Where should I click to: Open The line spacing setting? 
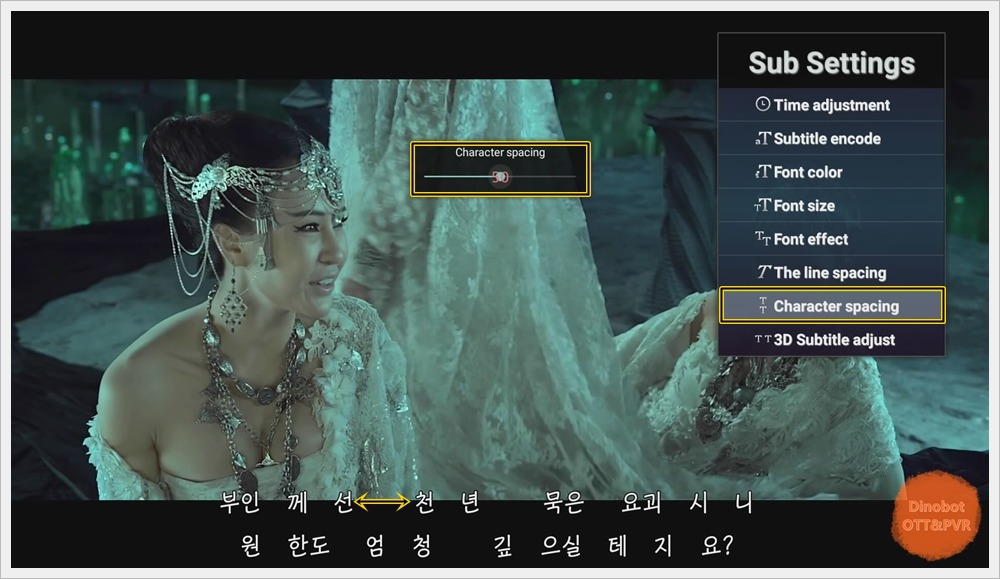[831, 272]
